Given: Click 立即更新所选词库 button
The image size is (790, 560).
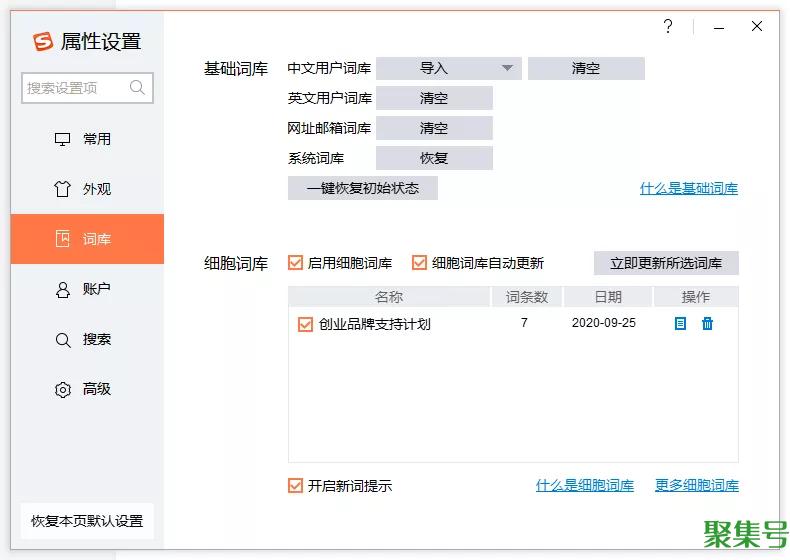Looking at the screenshot, I should pos(666,263).
